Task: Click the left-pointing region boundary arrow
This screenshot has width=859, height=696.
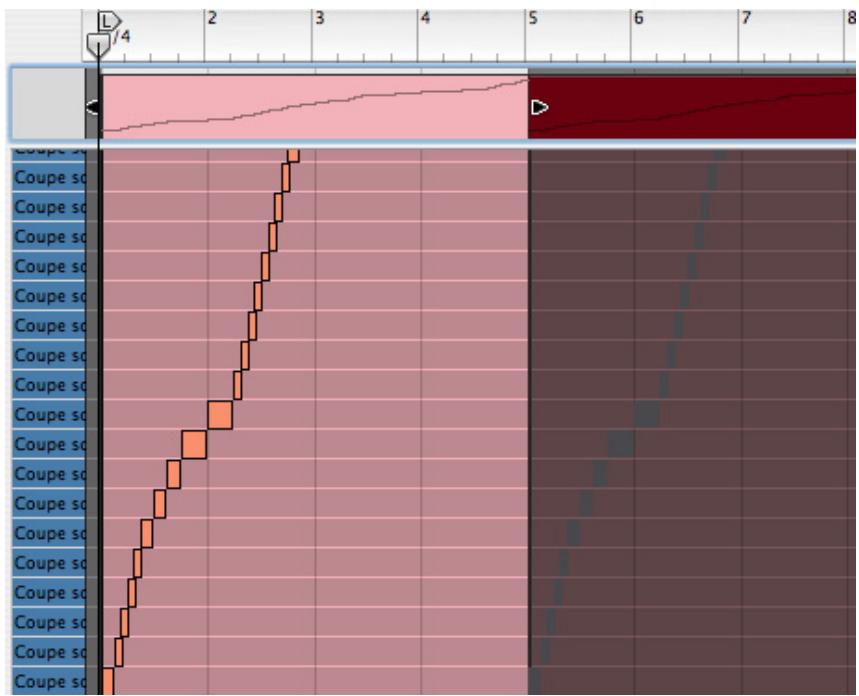Action: coord(90,105)
